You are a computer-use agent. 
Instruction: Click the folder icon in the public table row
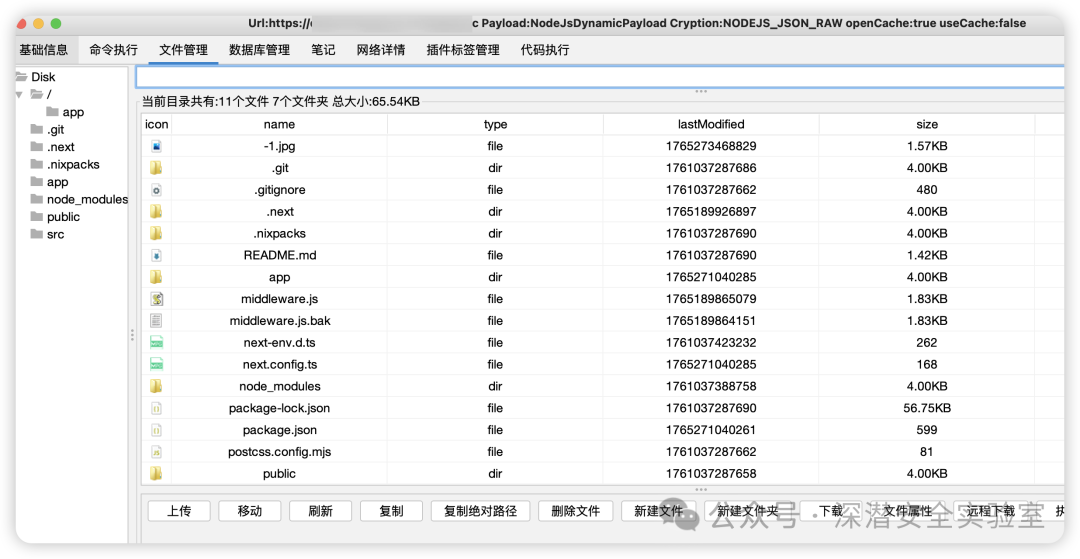156,474
